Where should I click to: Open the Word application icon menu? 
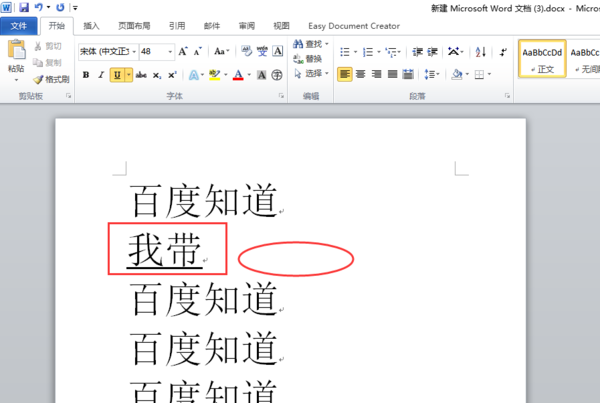pyautogui.click(x=6, y=7)
